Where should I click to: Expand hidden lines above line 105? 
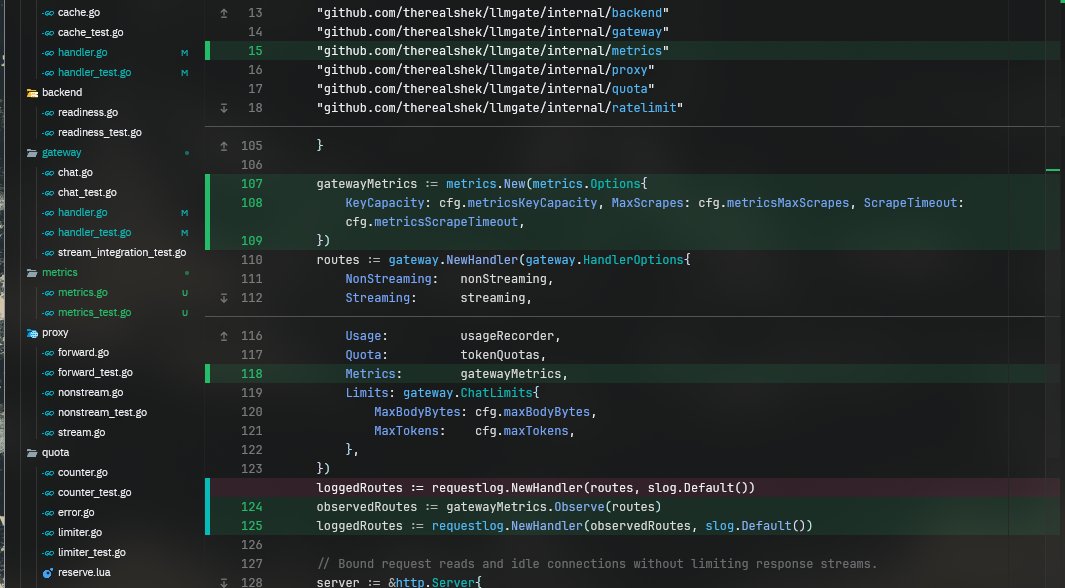click(223, 146)
